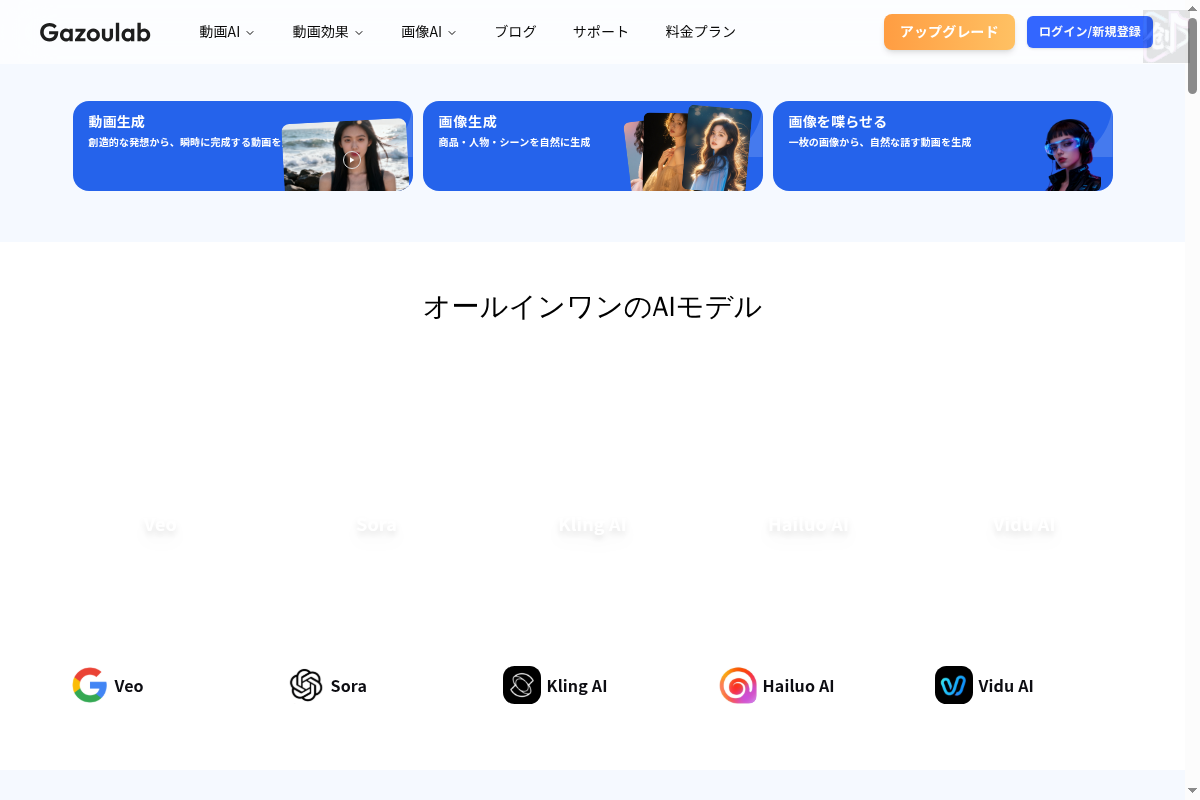Screen dimensions: 1200x800
Task: Open the ブログ page
Action: tap(514, 31)
